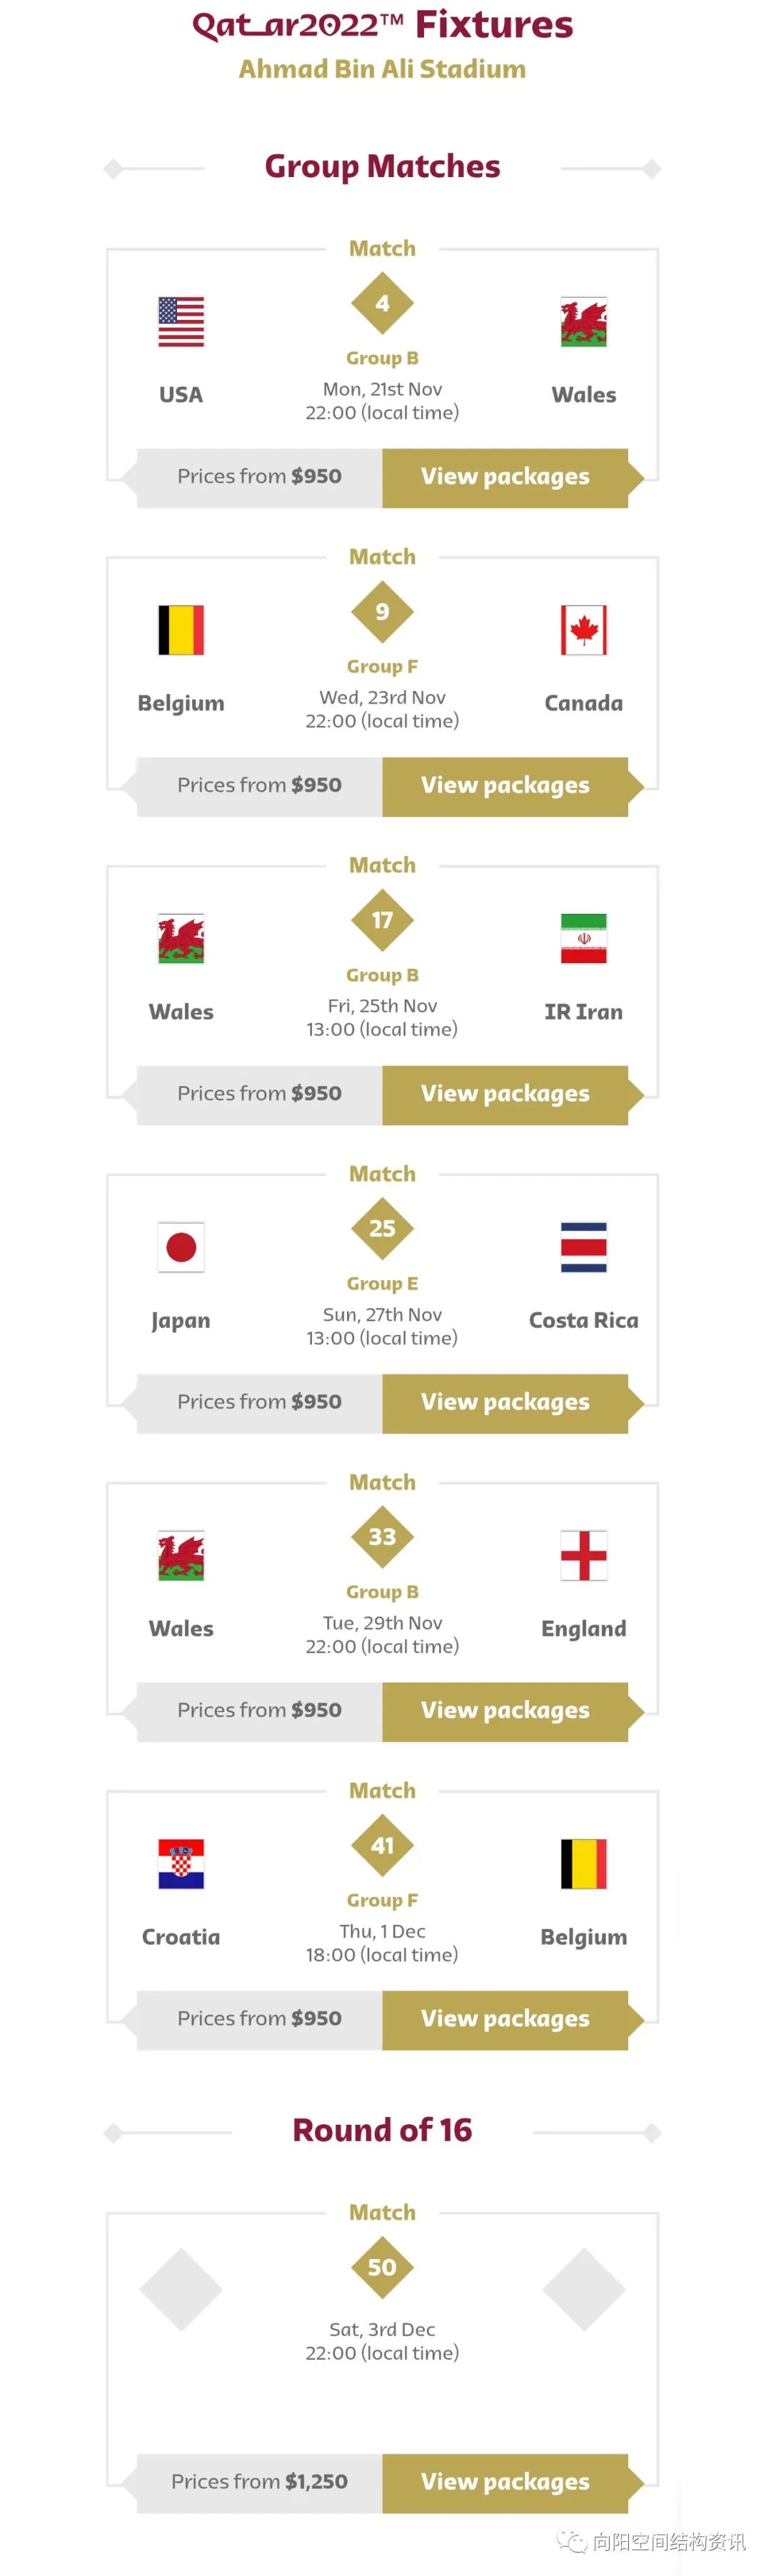Click the Round of 16 section heading
Viewport: 771px width, 2576px height.
coord(382,2130)
